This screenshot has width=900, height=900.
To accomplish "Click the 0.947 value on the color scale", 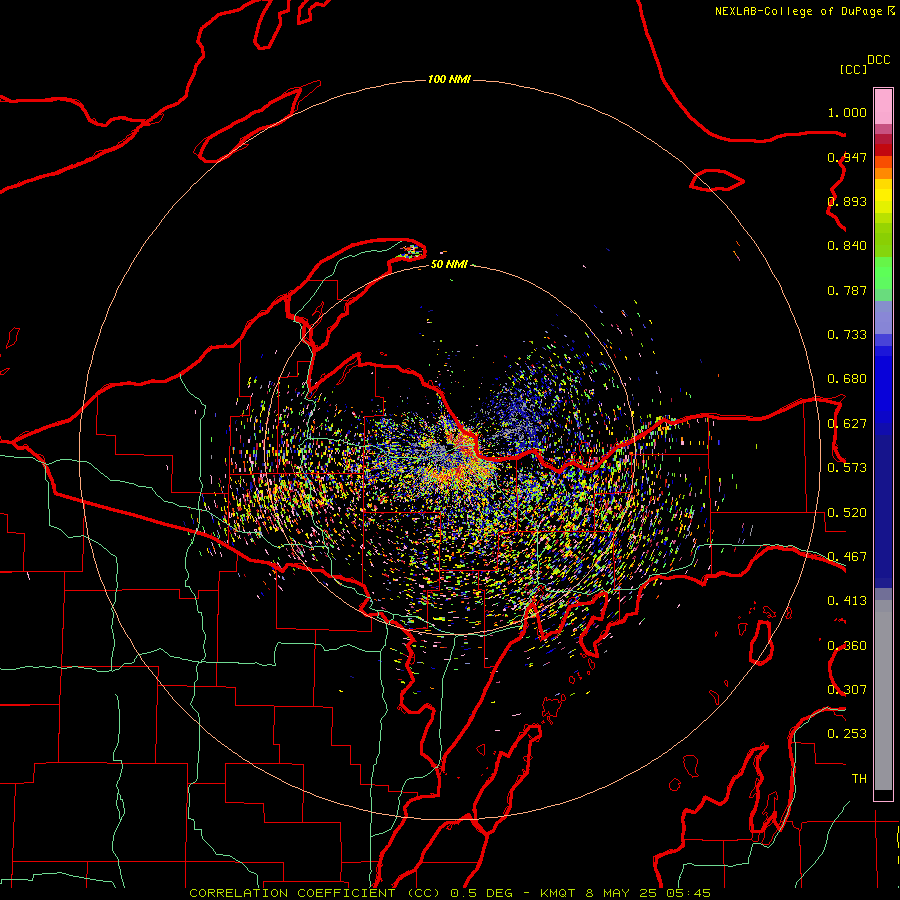I will (x=847, y=157).
